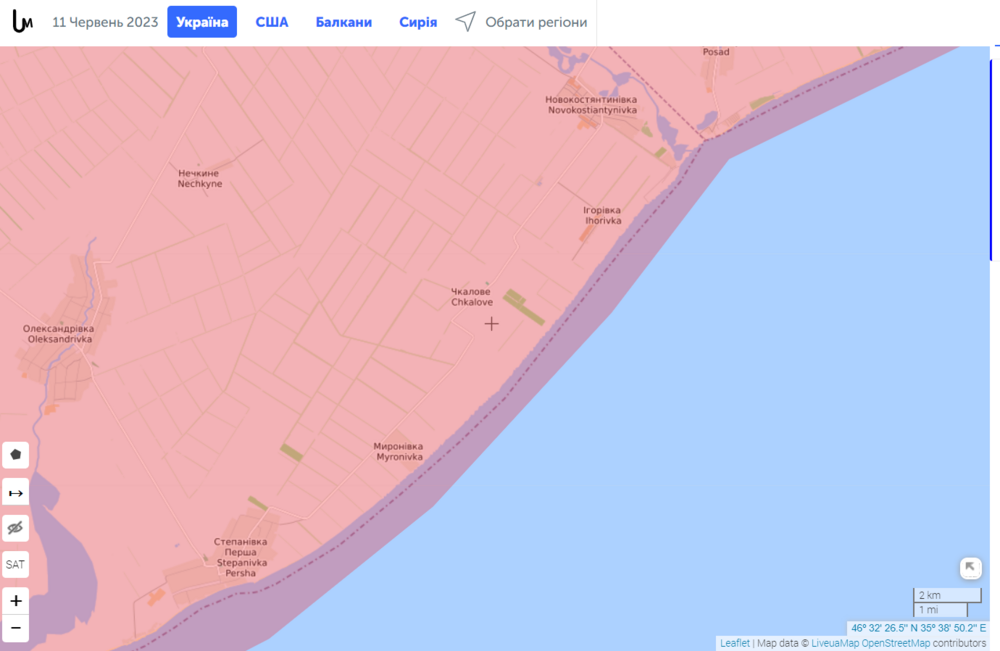Switch to the Балкани region tab
1000x651 pixels.
344,21
